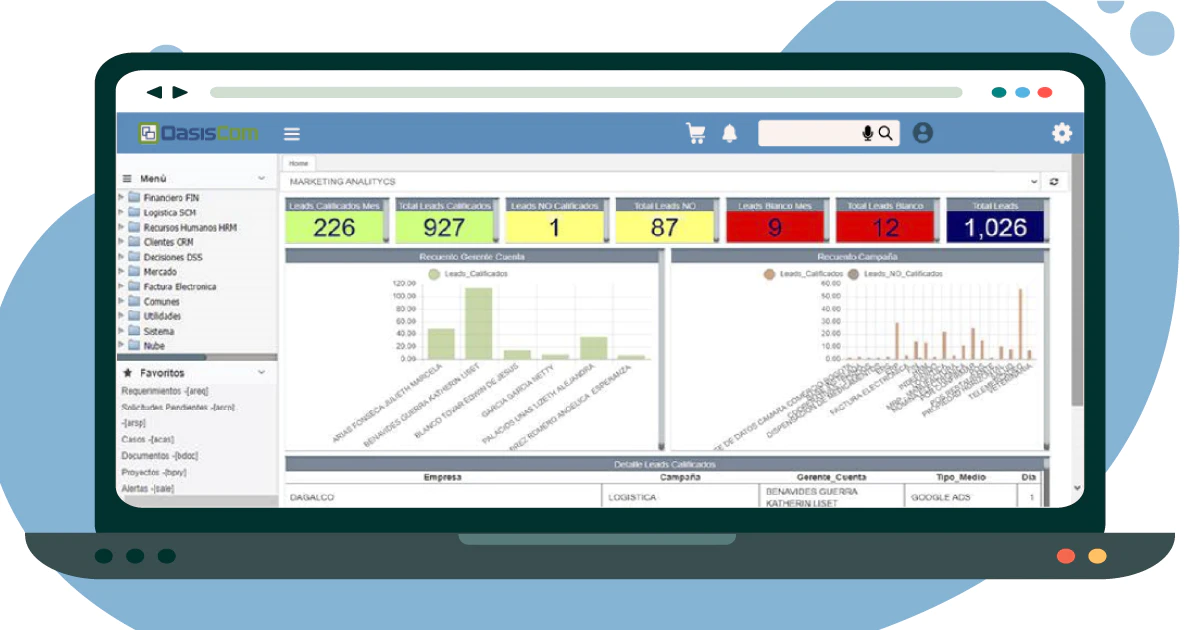Screen dimensions: 1200x630
Task: Open the user profile icon
Action: click(x=923, y=133)
